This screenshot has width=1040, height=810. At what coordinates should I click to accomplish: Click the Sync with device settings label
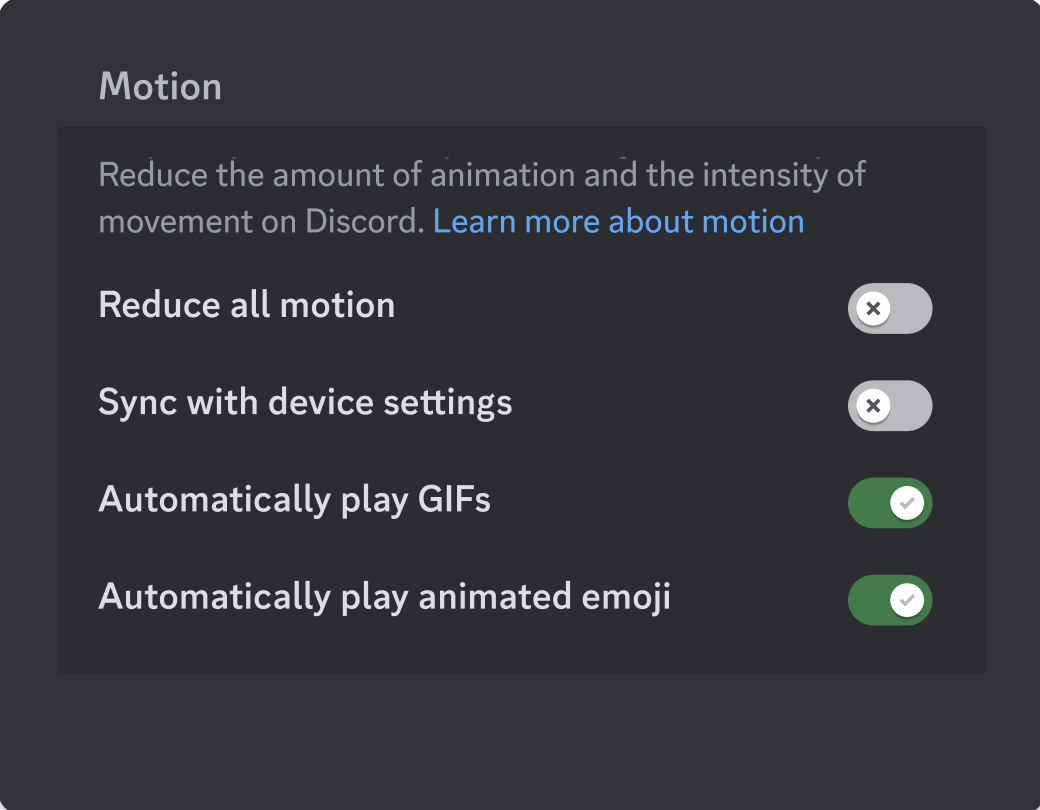(x=305, y=402)
